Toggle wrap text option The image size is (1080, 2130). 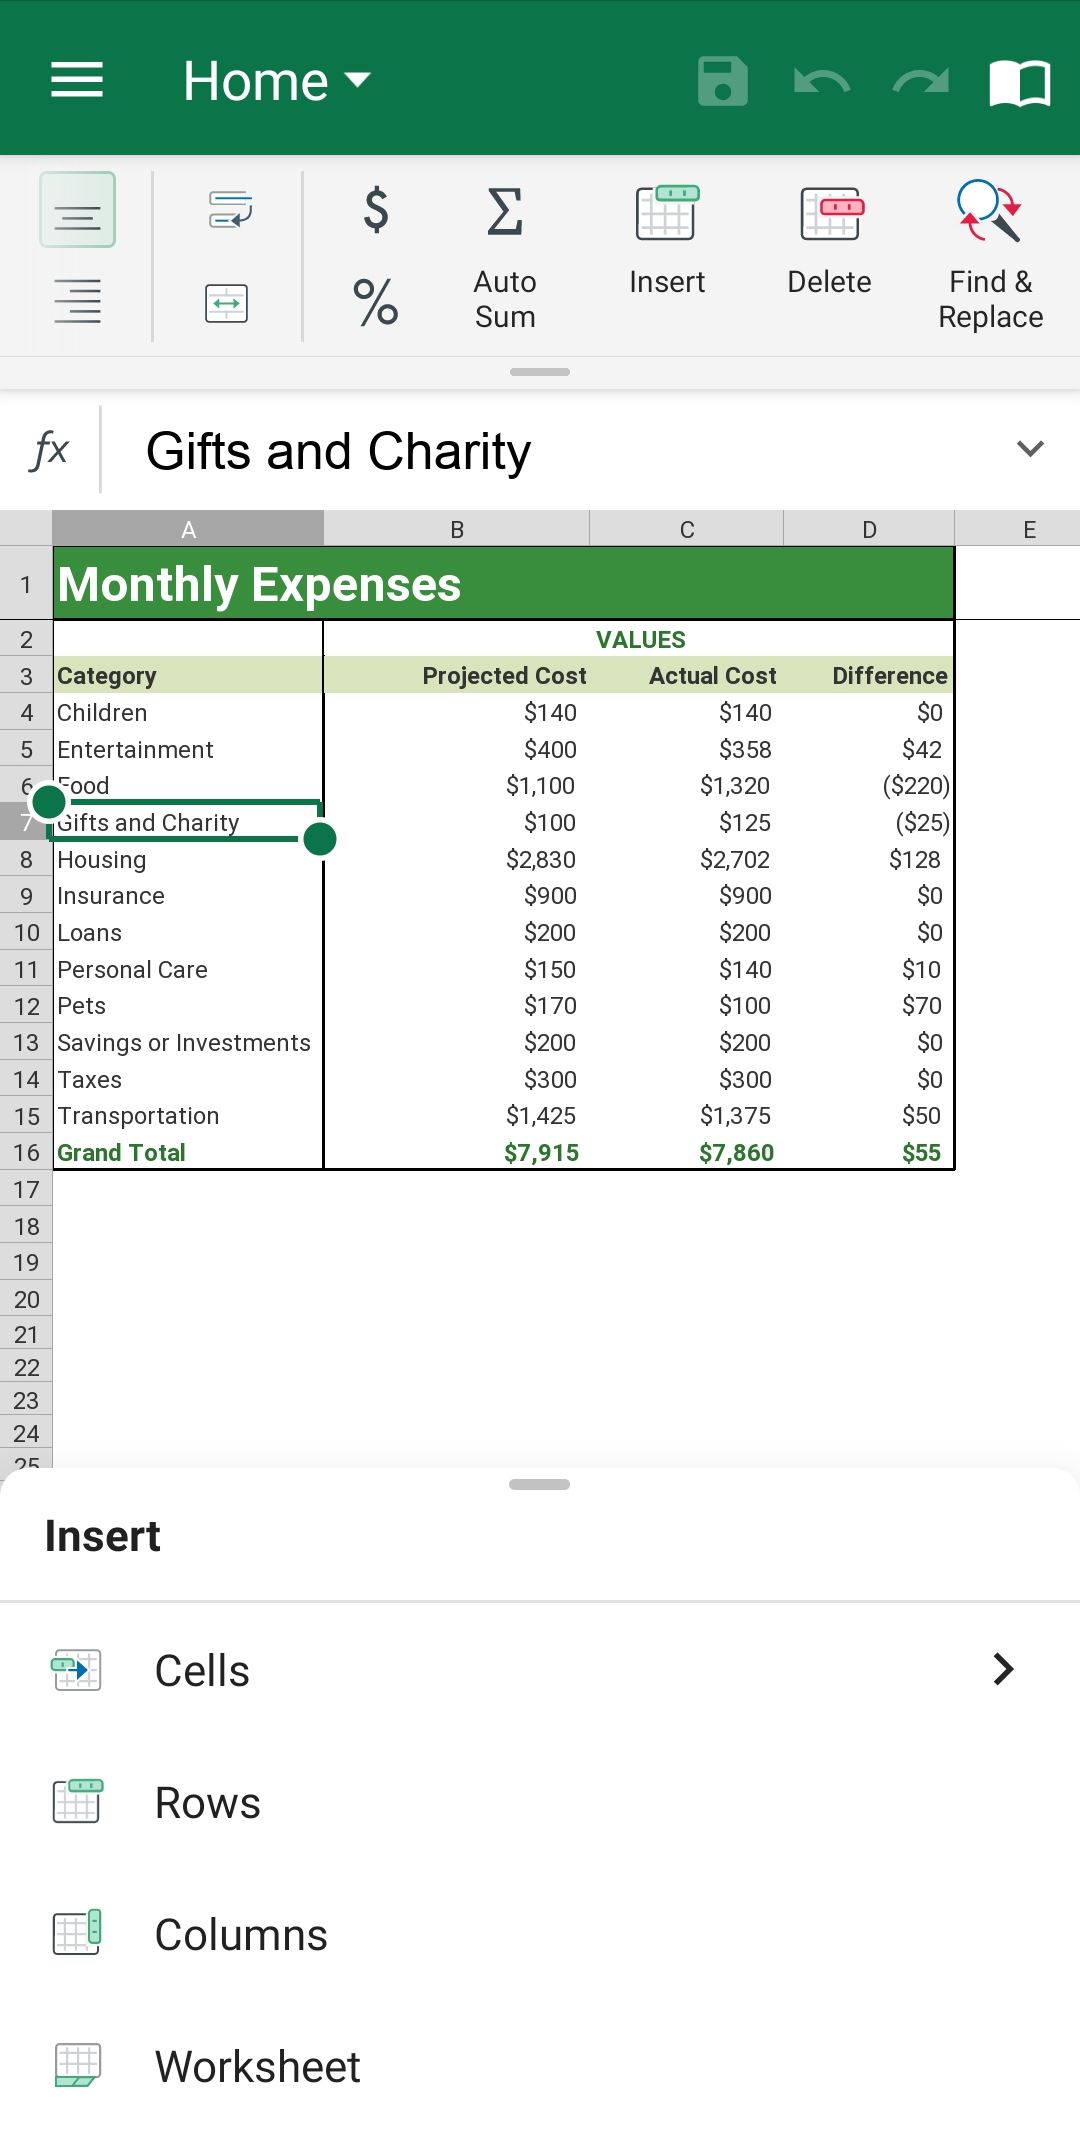pyautogui.click(x=230, y=210)
